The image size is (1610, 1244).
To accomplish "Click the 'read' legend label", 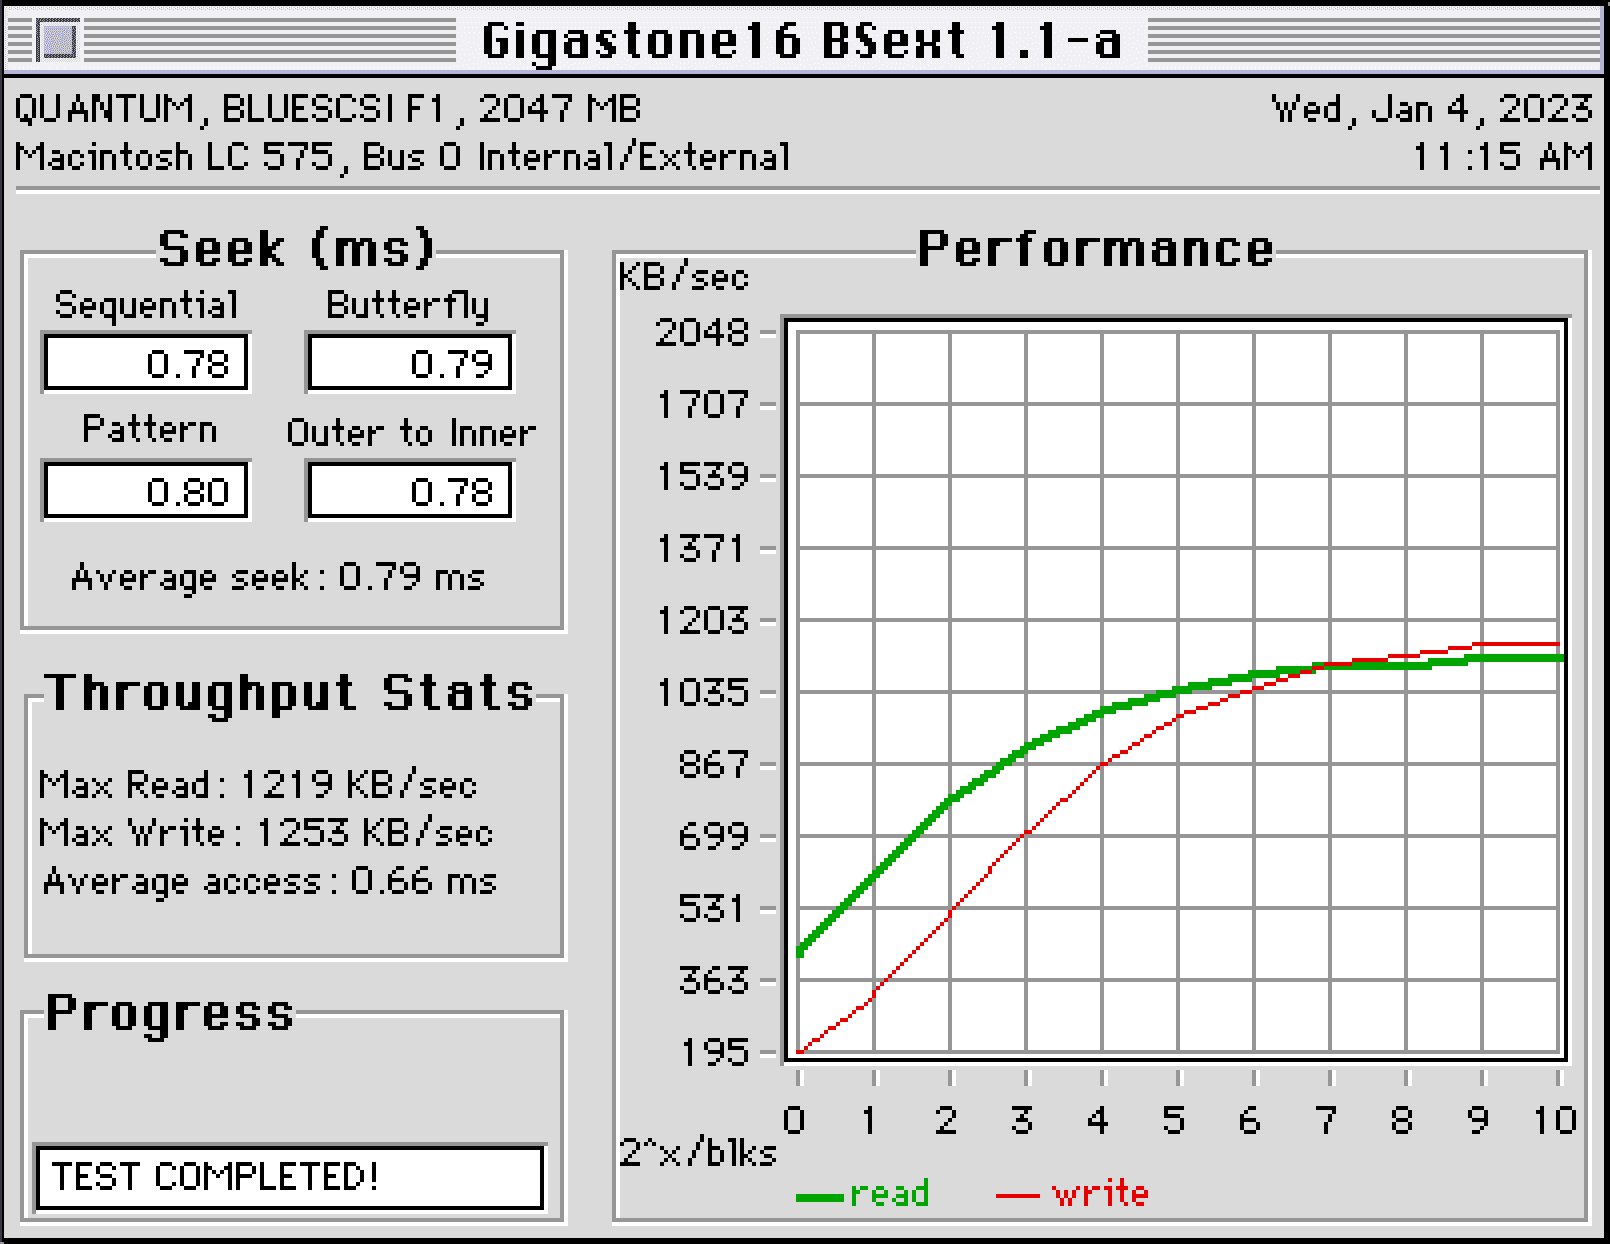I will (889, 1194).
